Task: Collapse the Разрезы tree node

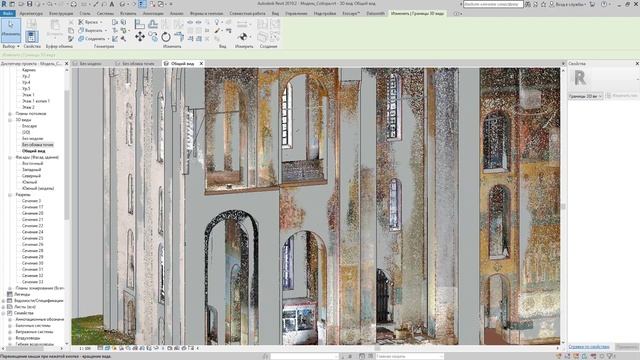Action: (10, 195)
